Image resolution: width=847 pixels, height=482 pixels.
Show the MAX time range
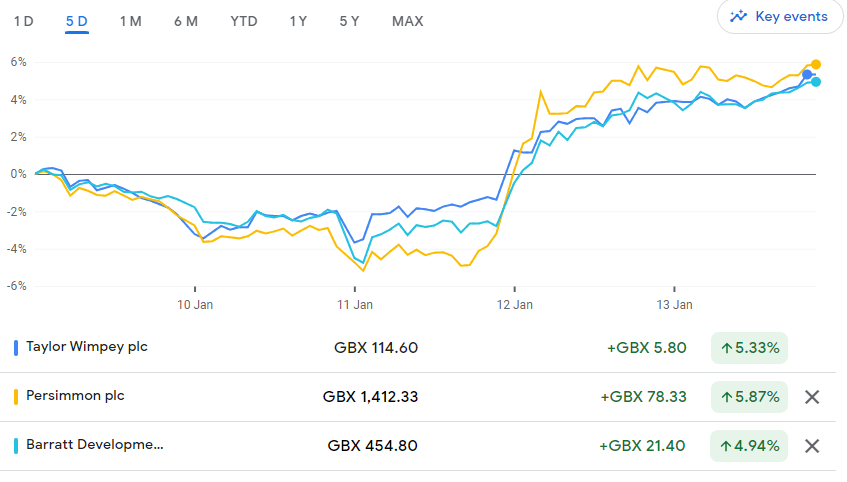pyautogui.click(x=407, y=21)
